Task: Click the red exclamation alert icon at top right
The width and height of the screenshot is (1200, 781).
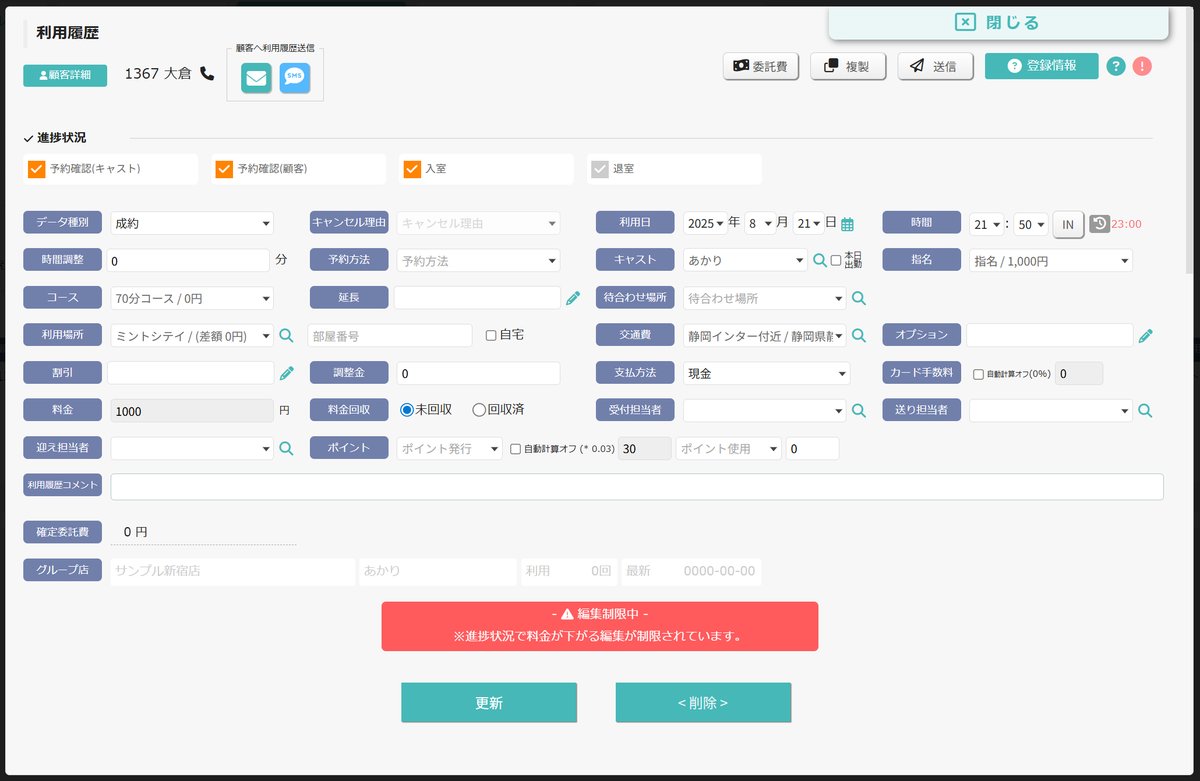Action: click(1143, 66)
